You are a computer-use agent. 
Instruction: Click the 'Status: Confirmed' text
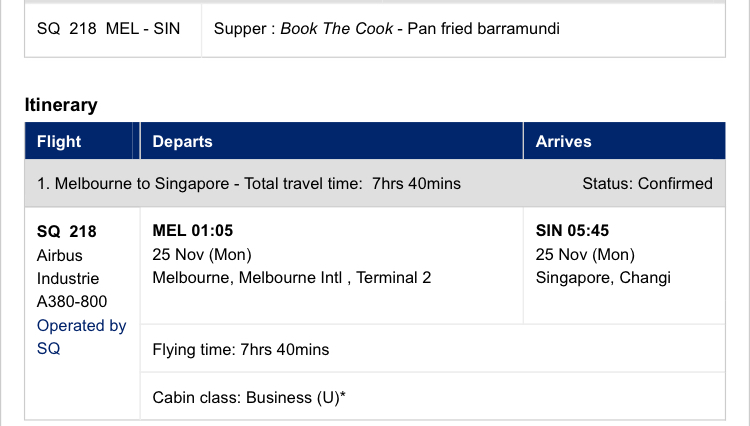coord(648,184)
